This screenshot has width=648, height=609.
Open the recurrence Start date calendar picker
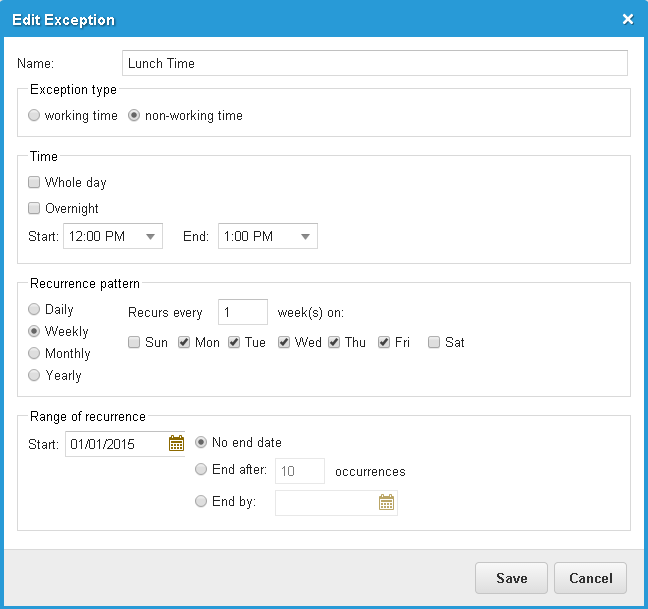coord(176,443)
